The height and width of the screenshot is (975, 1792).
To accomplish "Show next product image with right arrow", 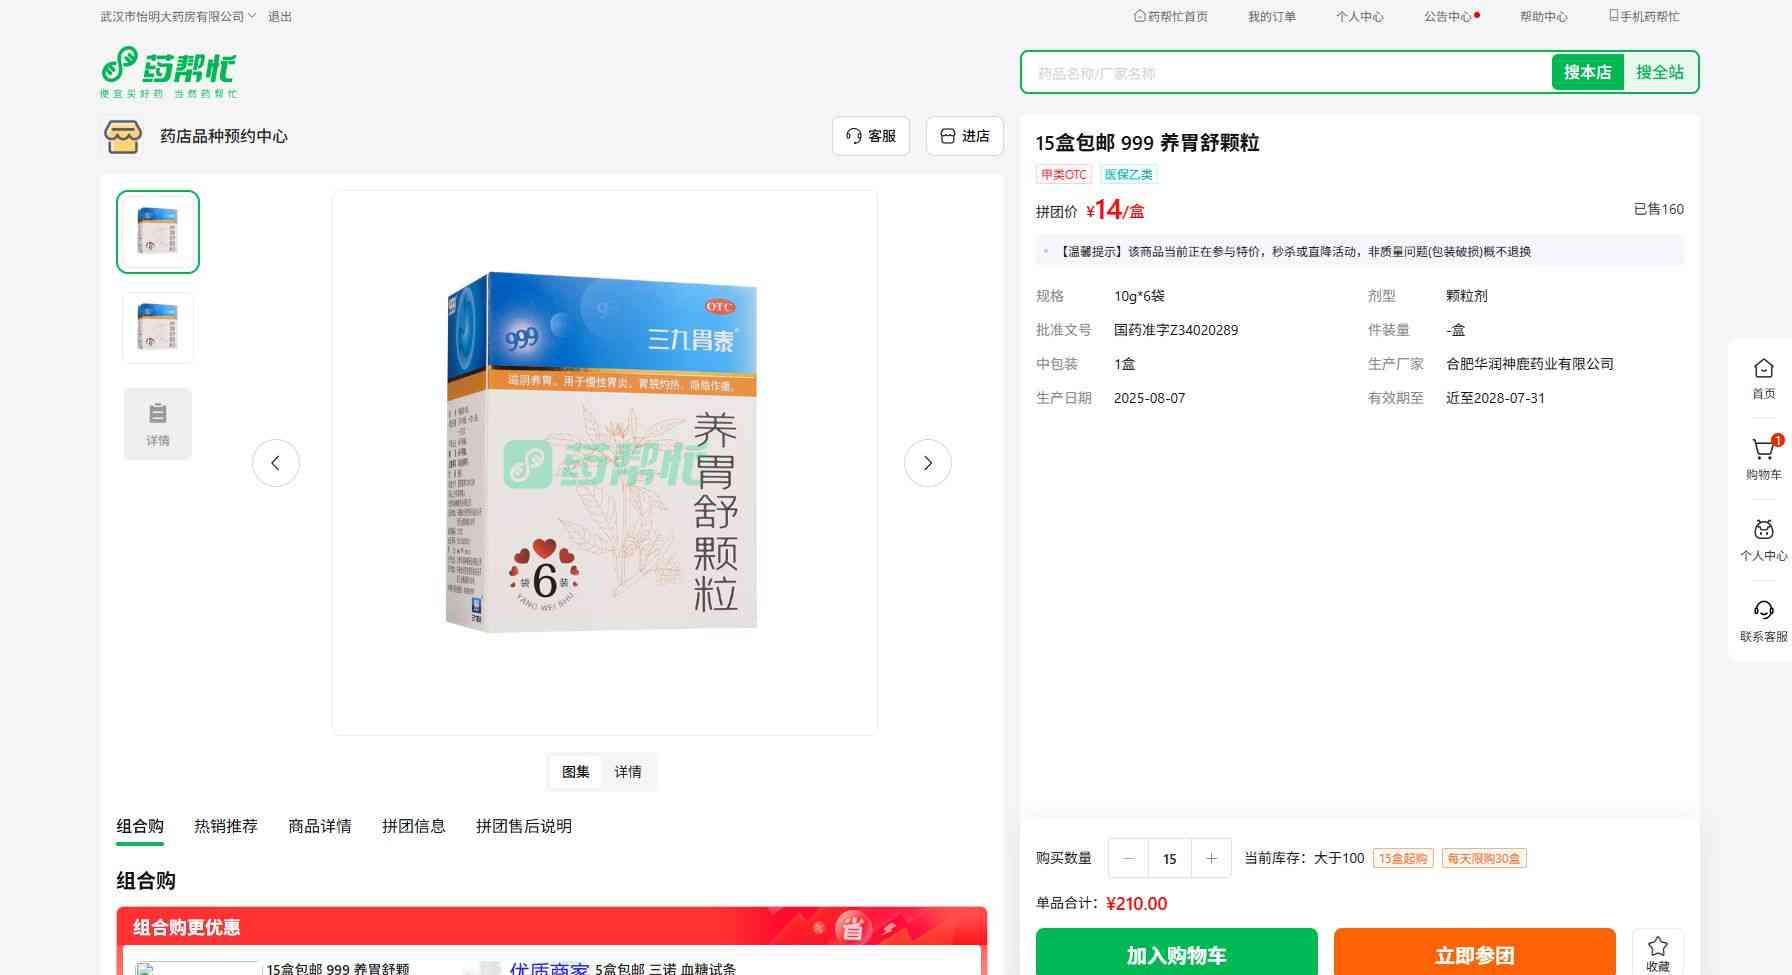I will pos(927,463).
